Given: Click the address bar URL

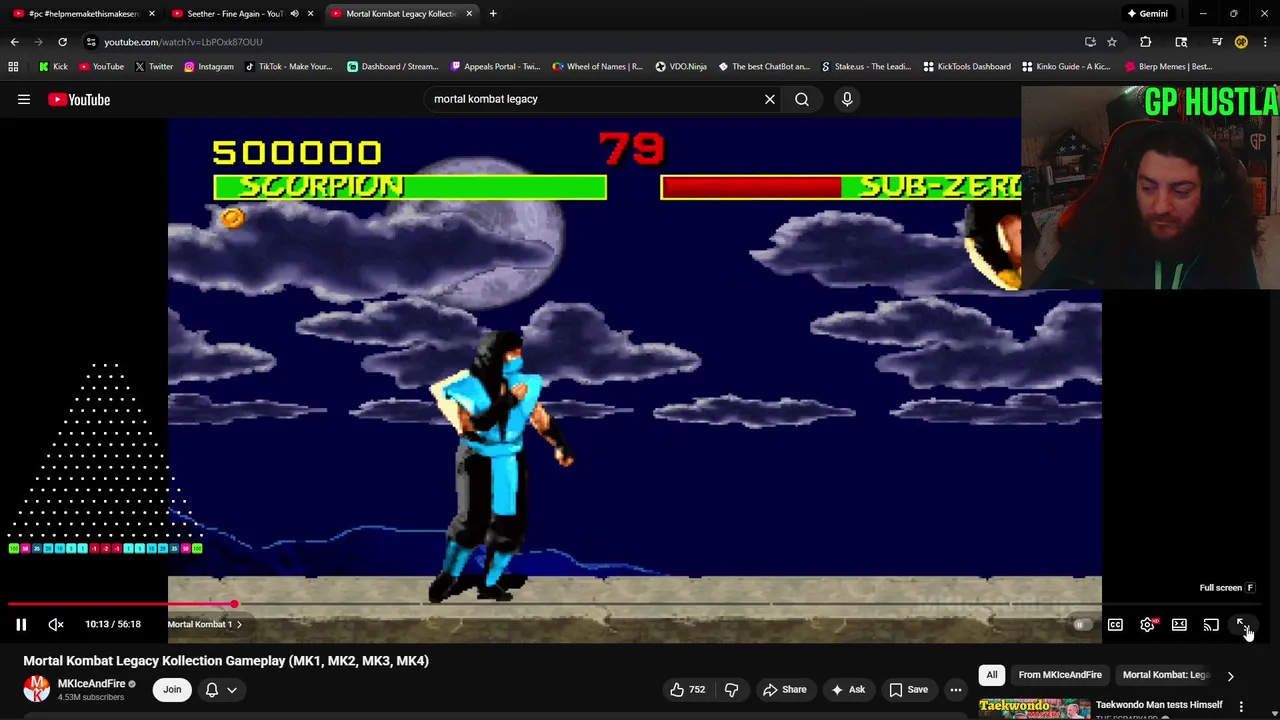Looking at the screenshot, I should 183,42.
